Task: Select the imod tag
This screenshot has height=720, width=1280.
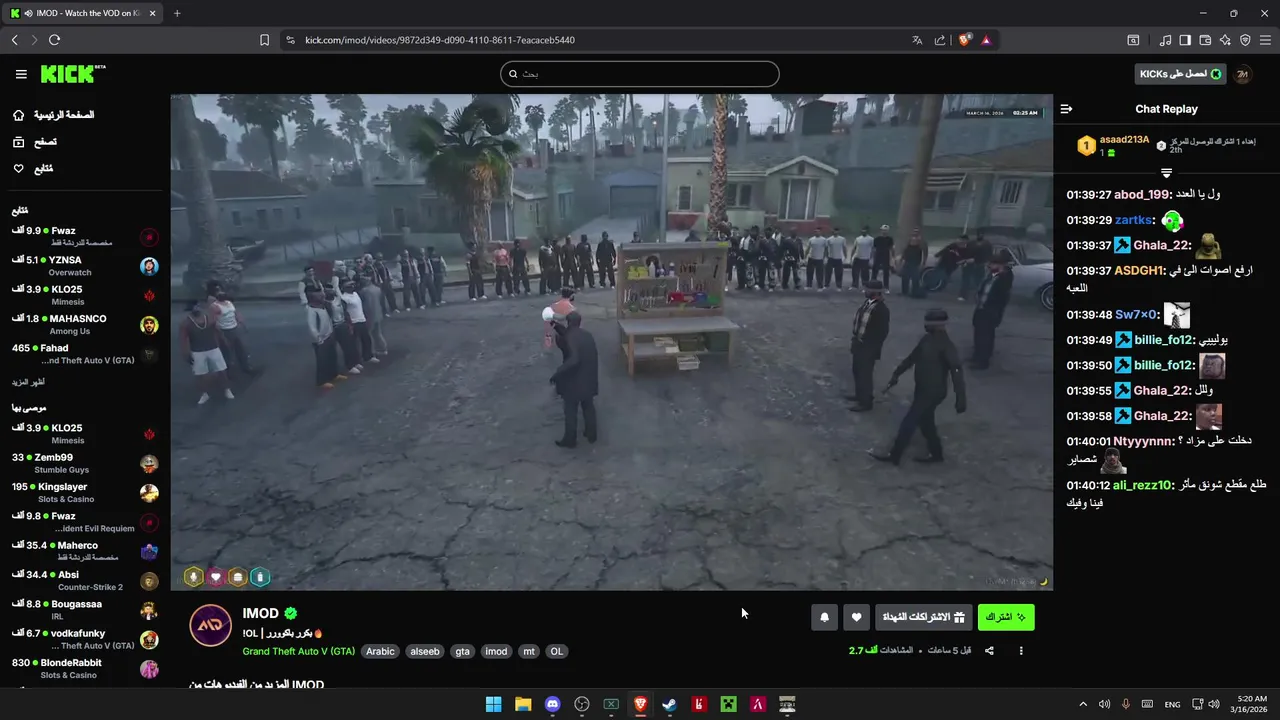Action: (x=496, y=651)
